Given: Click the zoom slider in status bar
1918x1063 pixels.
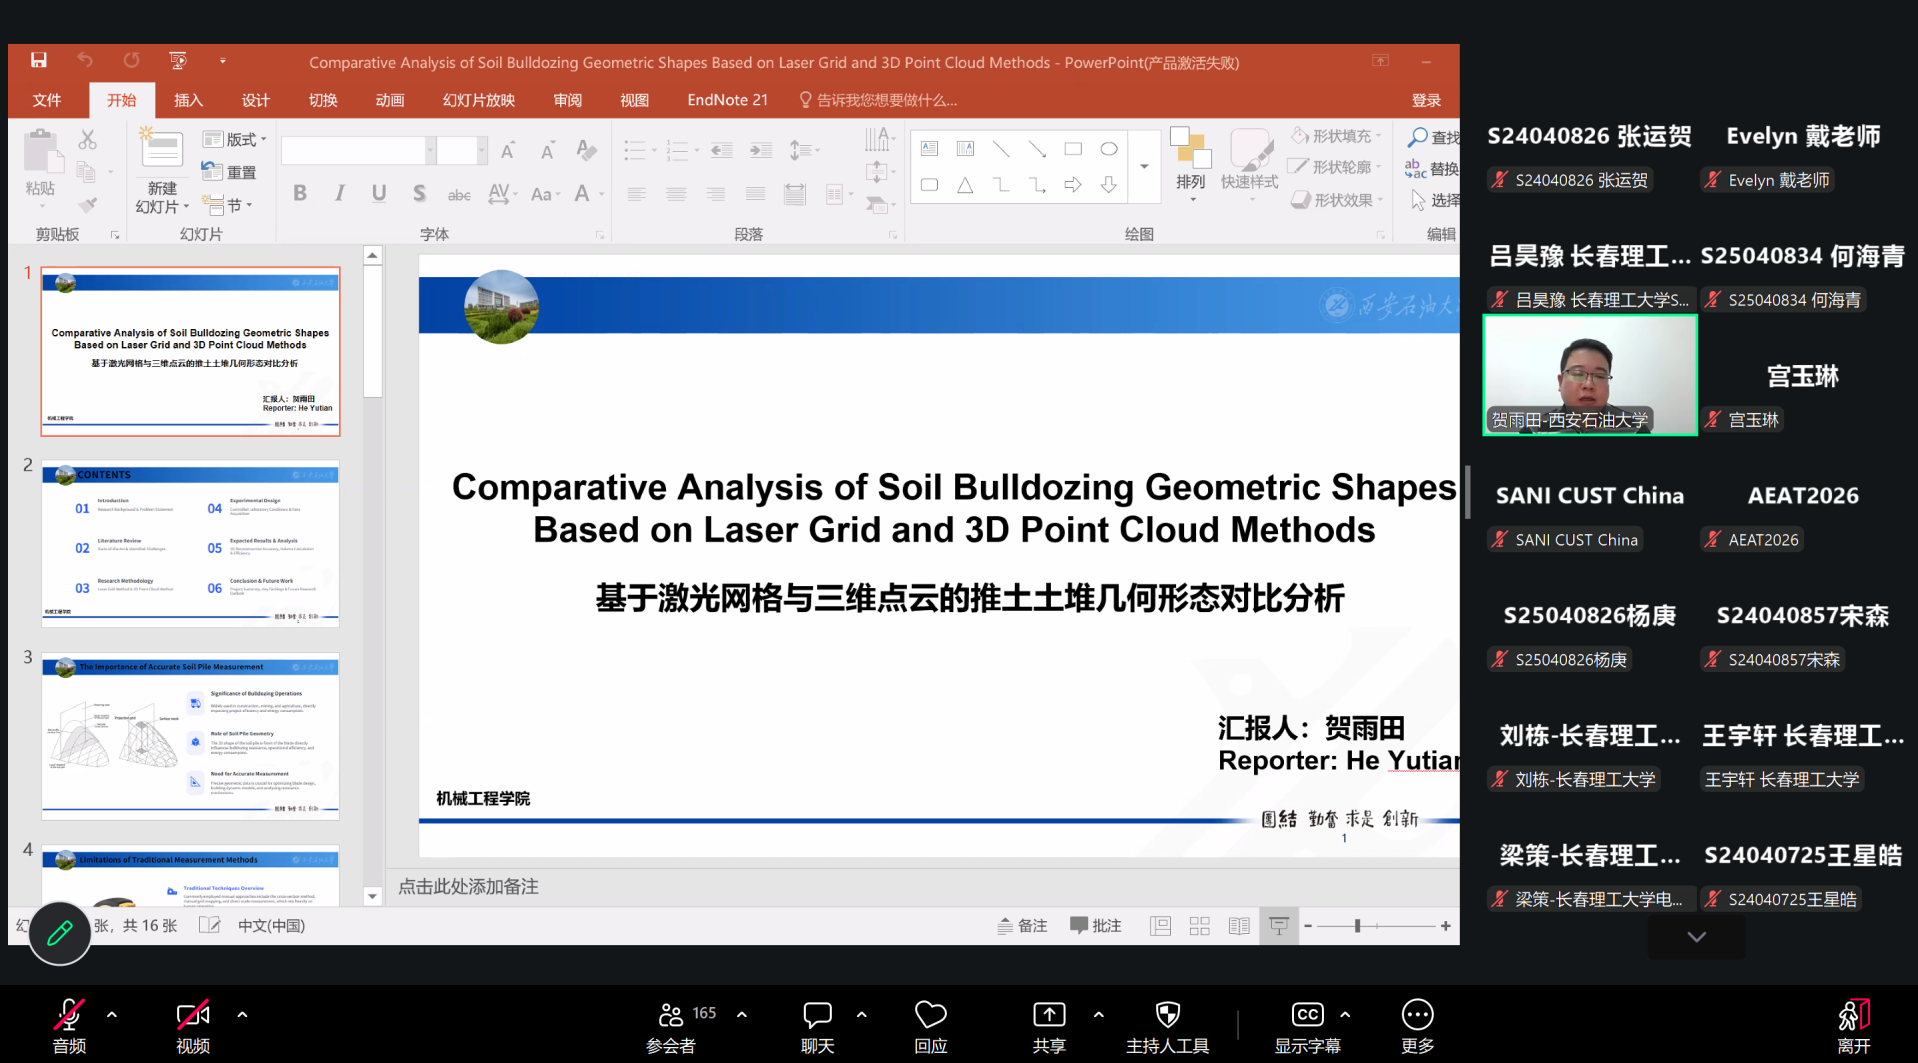Looking at the screenshot, I should (x=1357, y=926).
